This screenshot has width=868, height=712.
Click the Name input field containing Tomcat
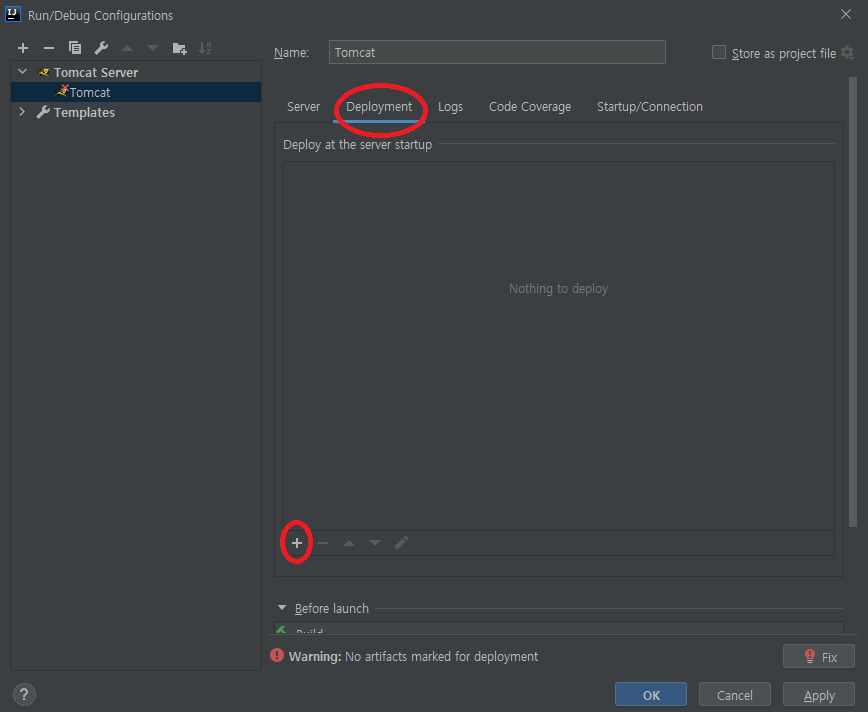(x=497, y=52)
